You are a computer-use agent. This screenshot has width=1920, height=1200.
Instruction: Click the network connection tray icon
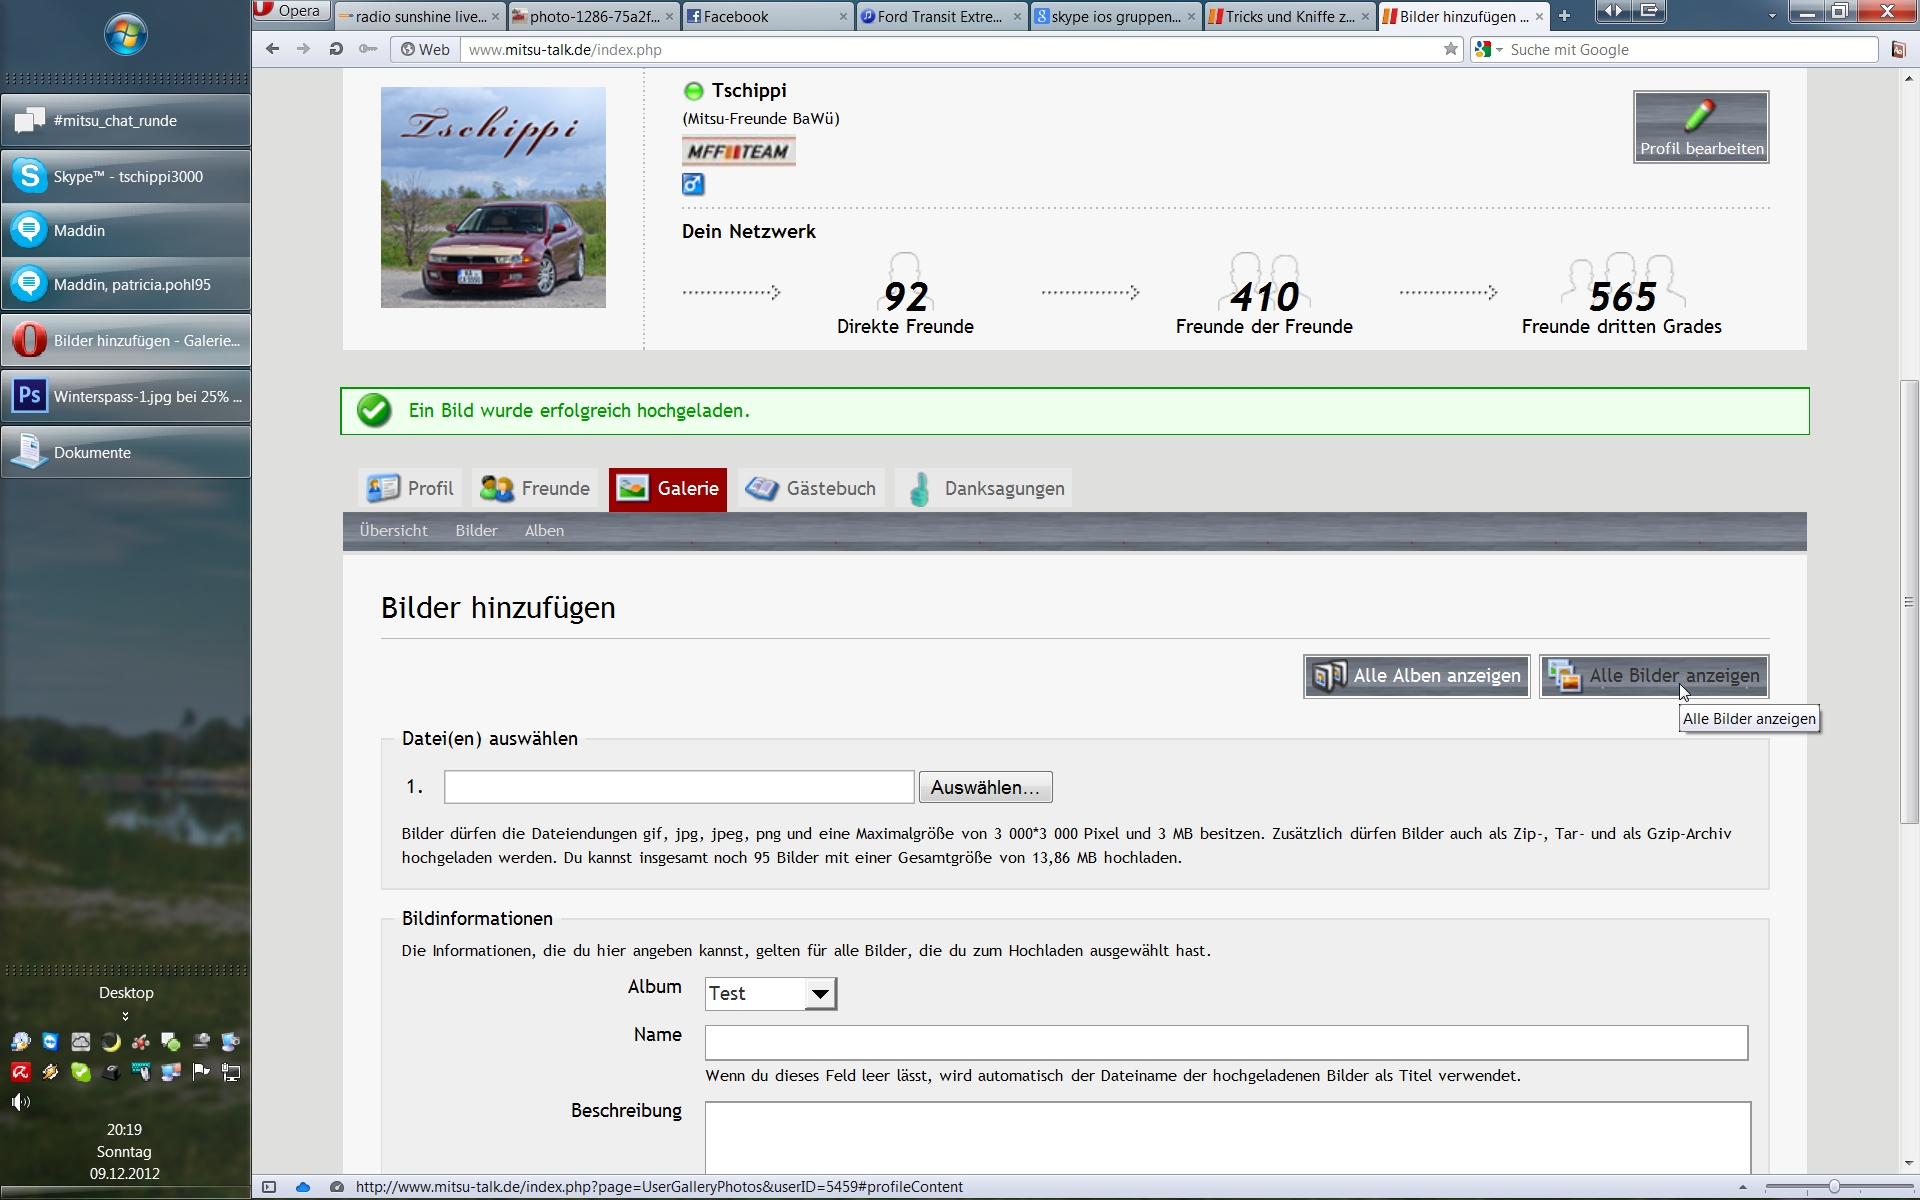pos(230,1072)
